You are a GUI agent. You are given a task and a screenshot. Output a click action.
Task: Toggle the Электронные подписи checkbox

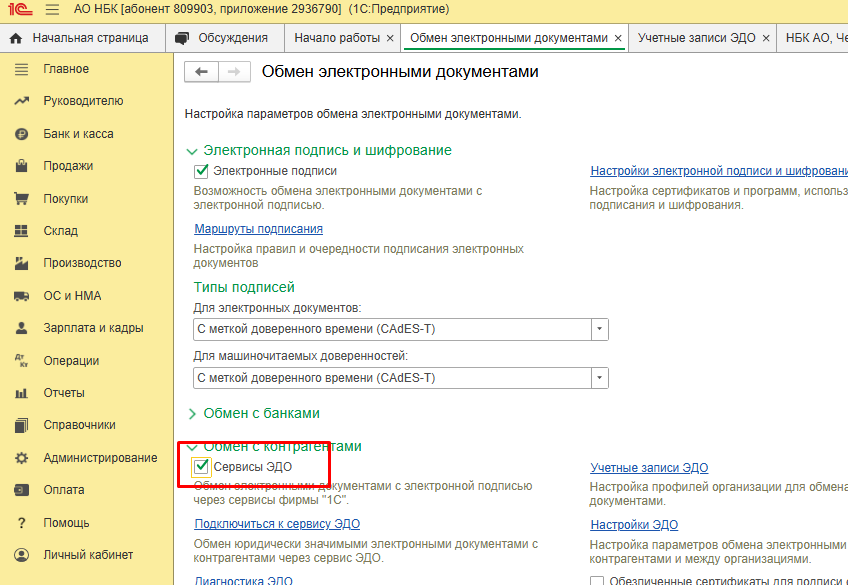[x=201, y=171]
